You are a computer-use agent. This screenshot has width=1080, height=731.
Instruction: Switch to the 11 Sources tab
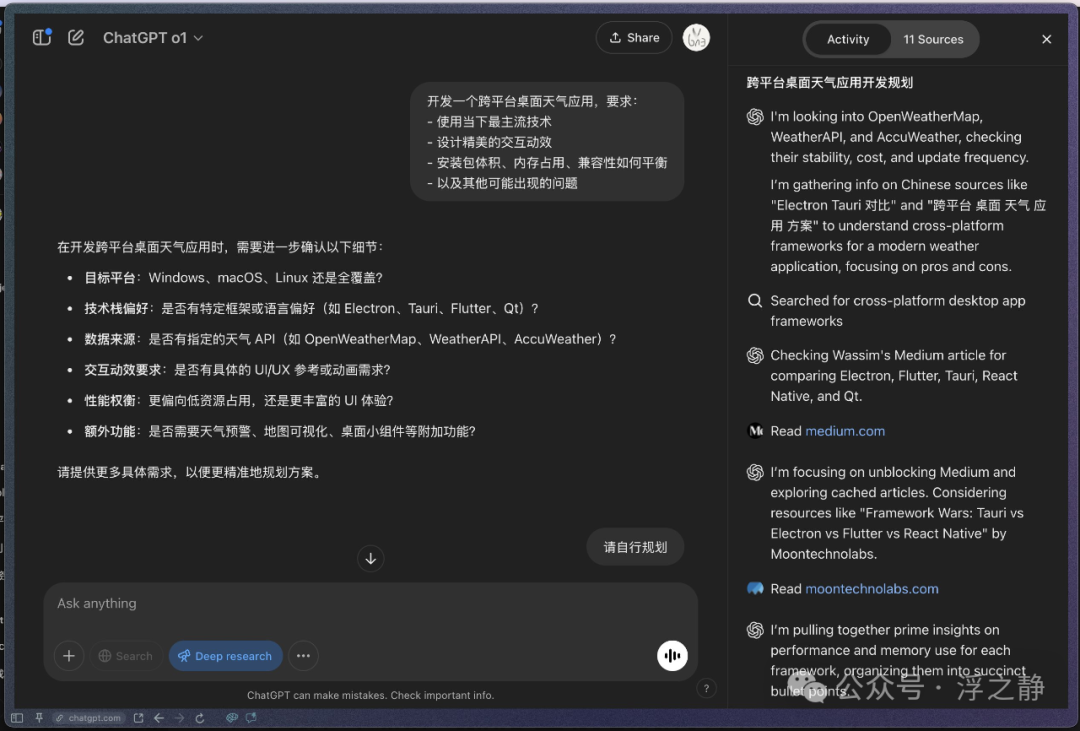point(933,39)
